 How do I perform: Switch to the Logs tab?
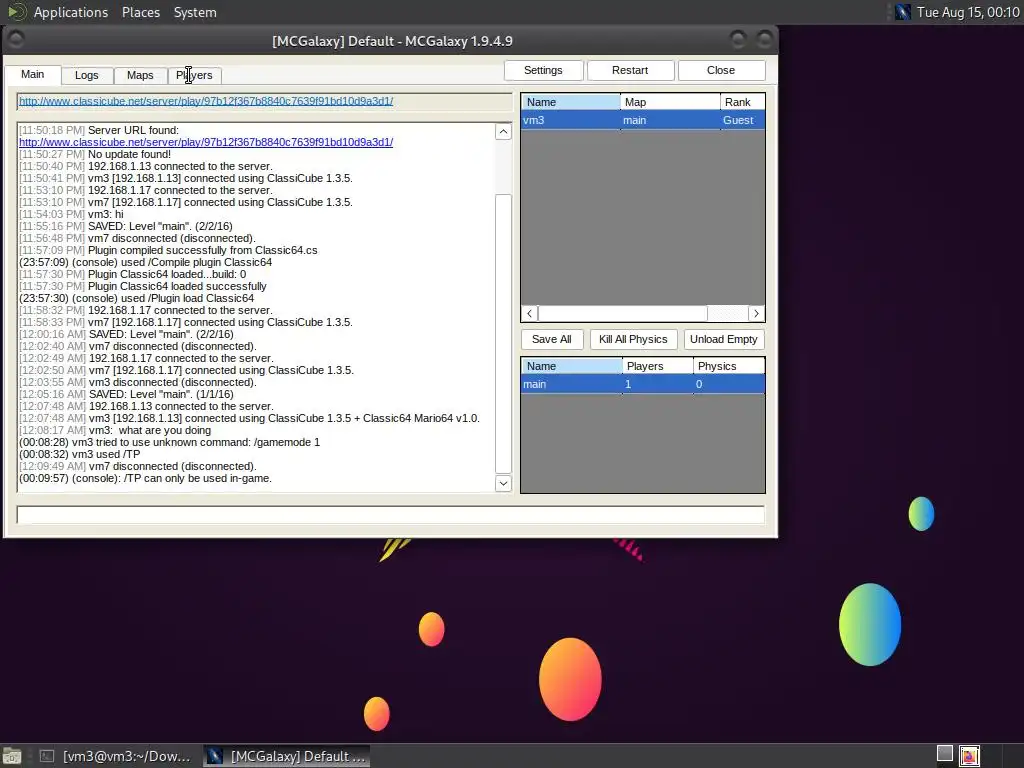tap(87, 75)
